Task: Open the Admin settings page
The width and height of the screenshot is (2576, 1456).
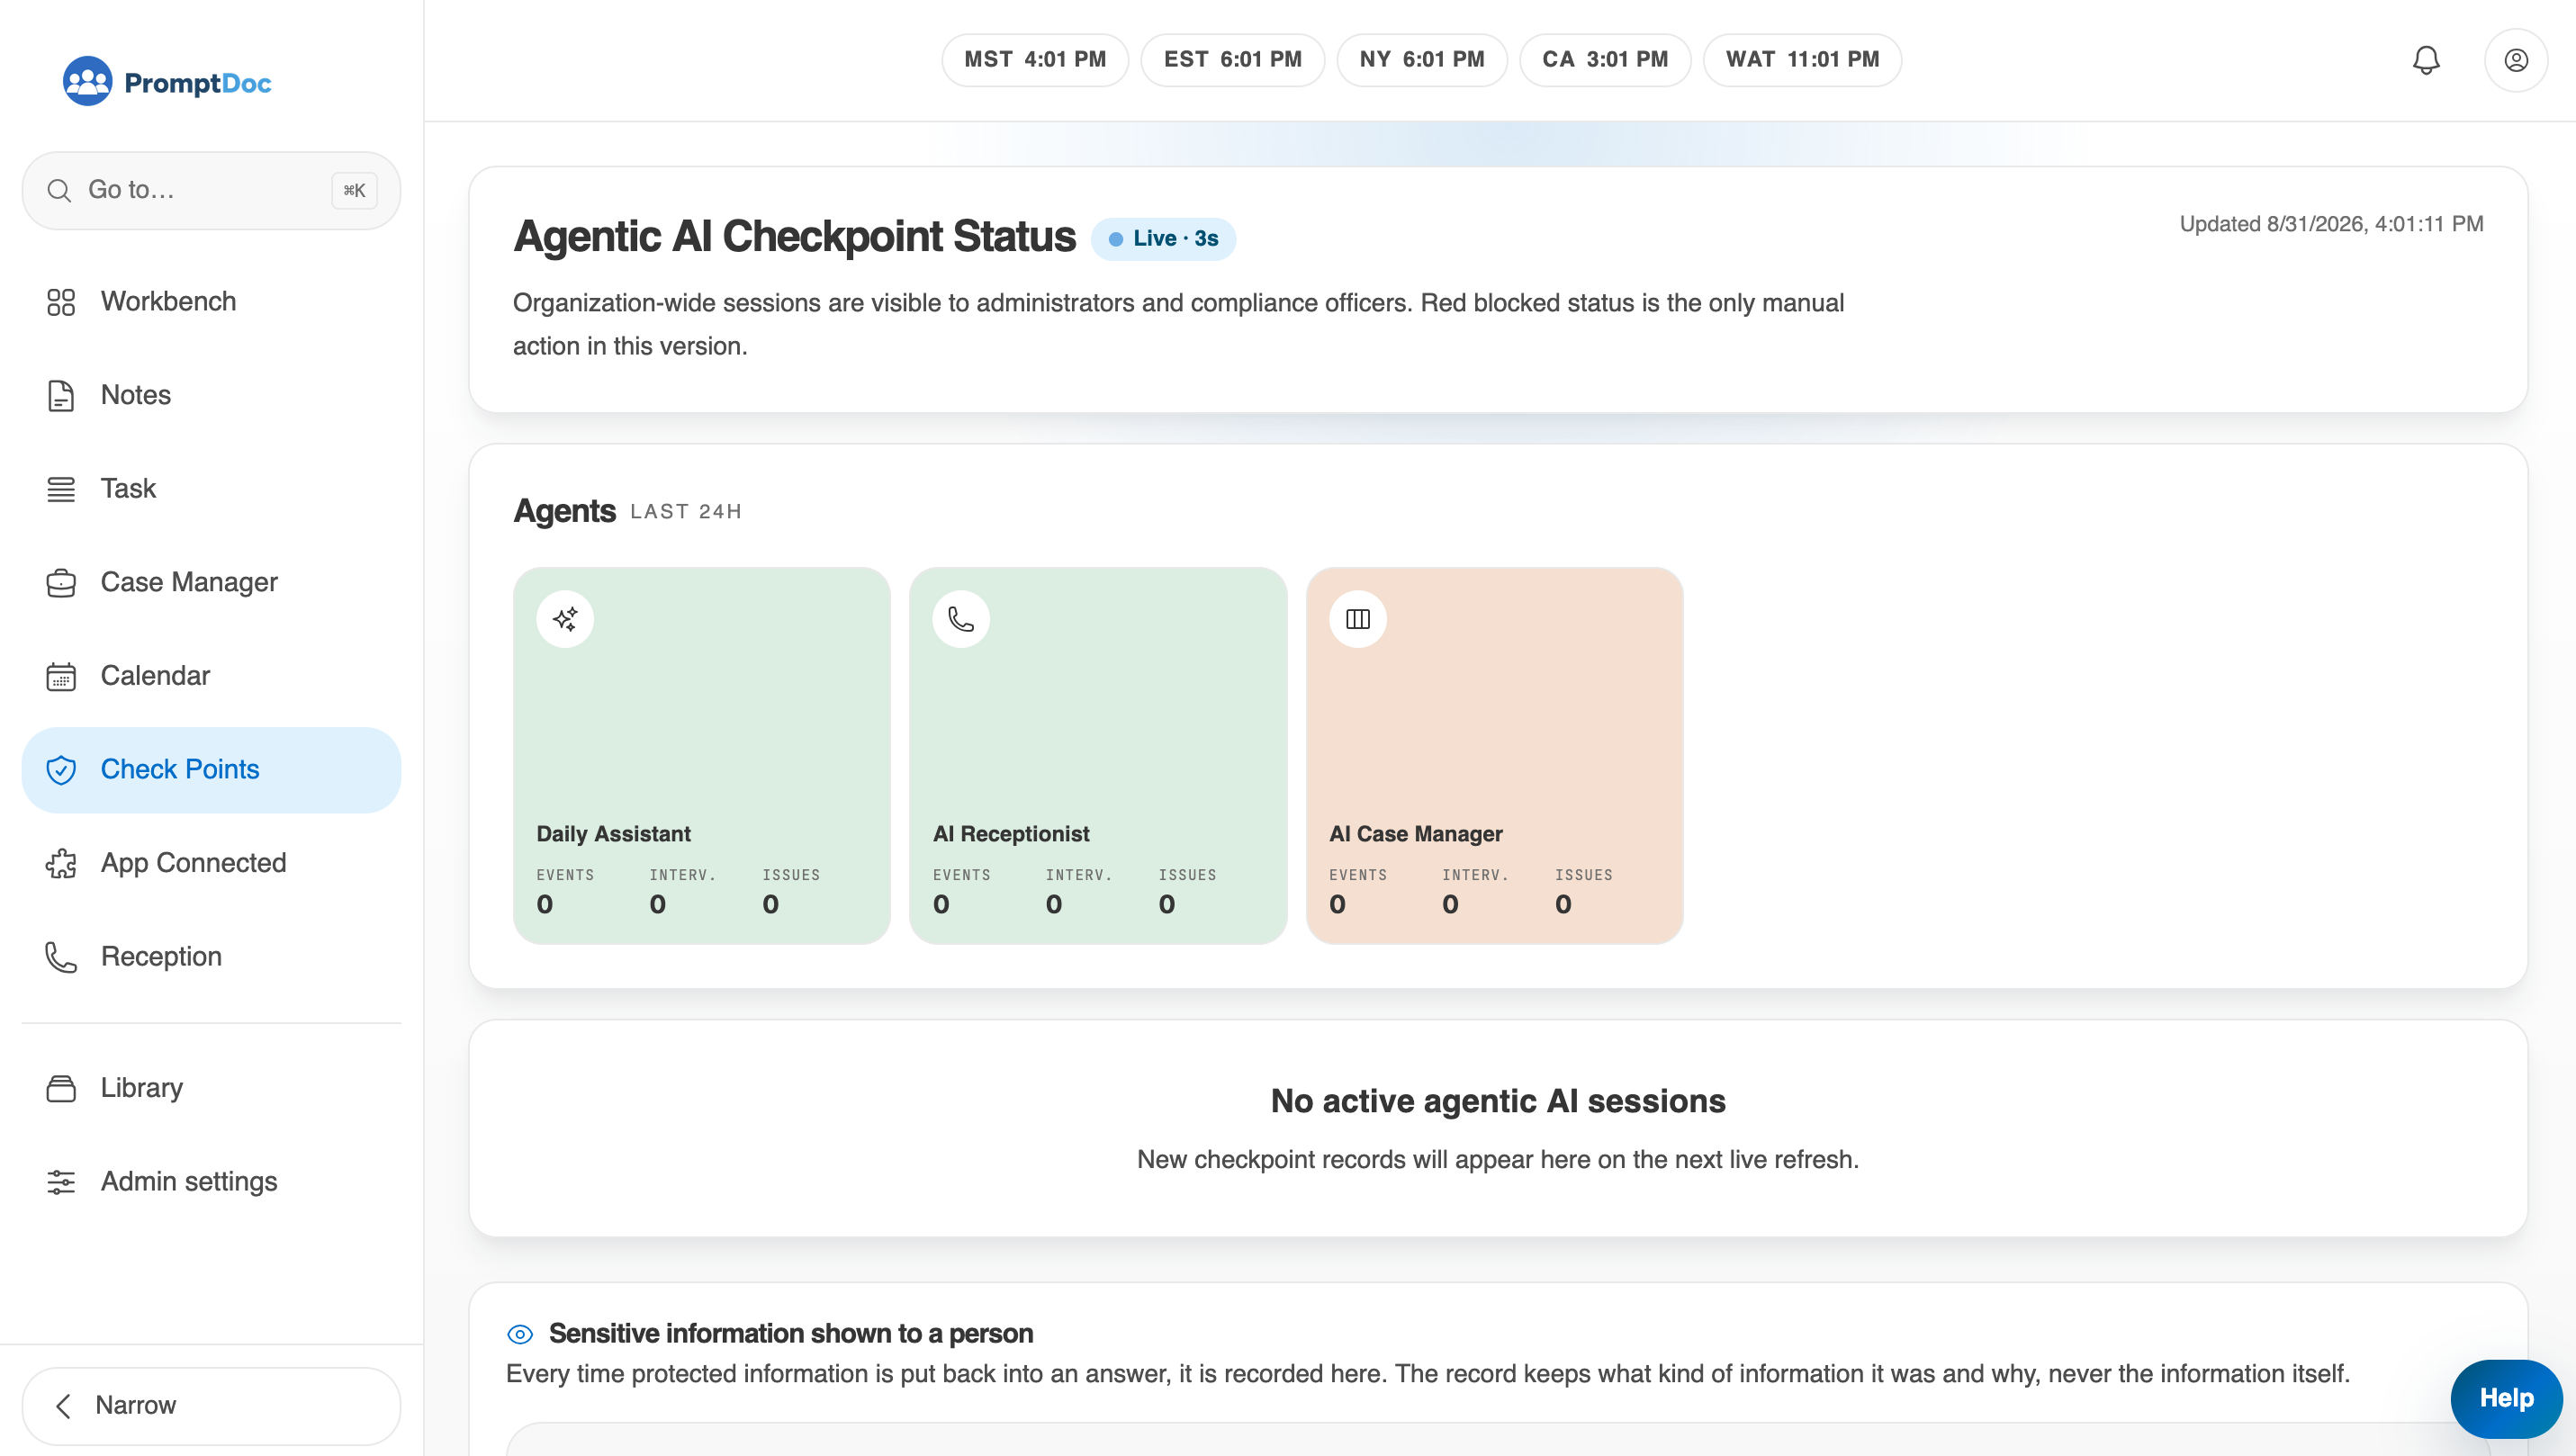Action: pyautogui.click(x=211, y=1182)
